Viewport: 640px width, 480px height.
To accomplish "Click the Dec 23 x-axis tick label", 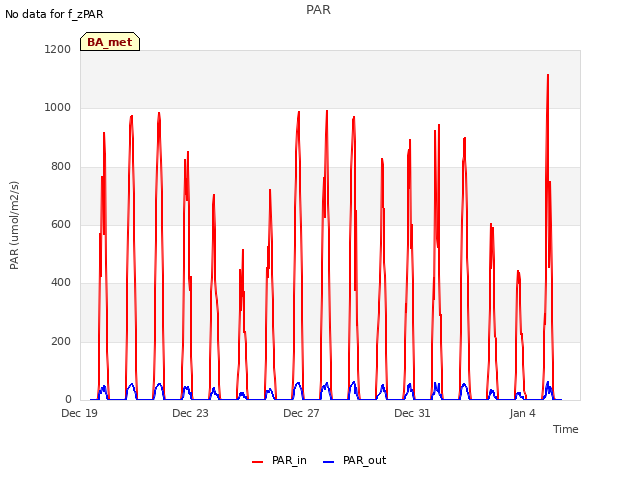I will click(190, 413).
